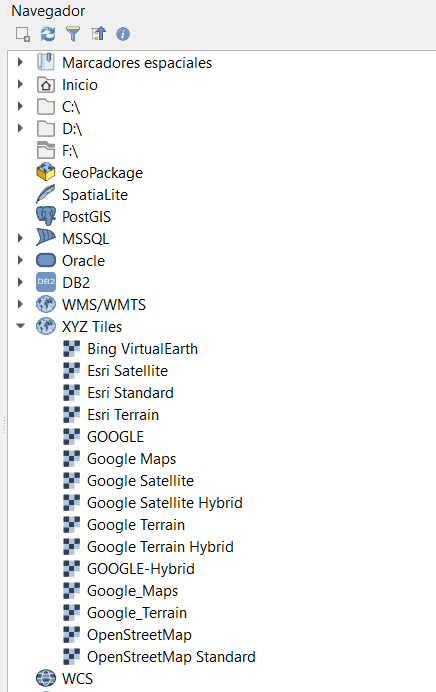Click the Marcadores espaciales text label
The width and height of the screenshot is (436, 692).
[137, 63]
